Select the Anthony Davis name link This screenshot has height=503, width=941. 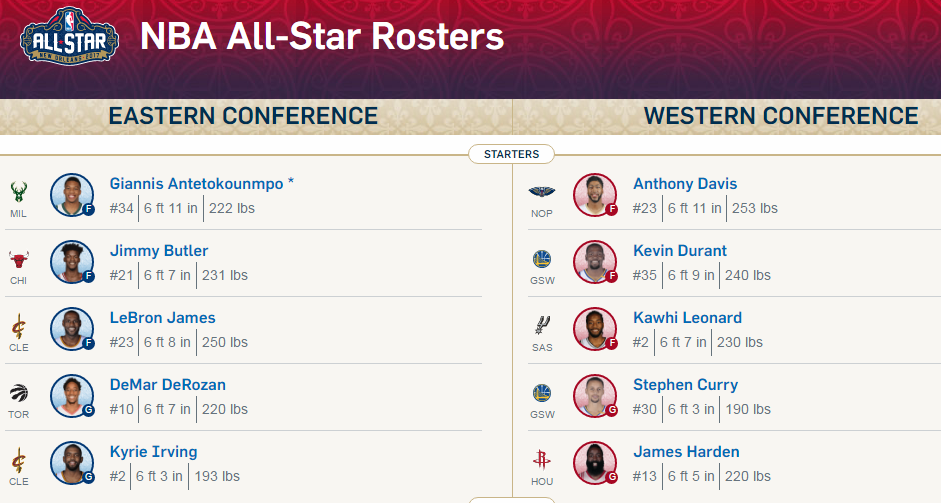tap(685, 184)
